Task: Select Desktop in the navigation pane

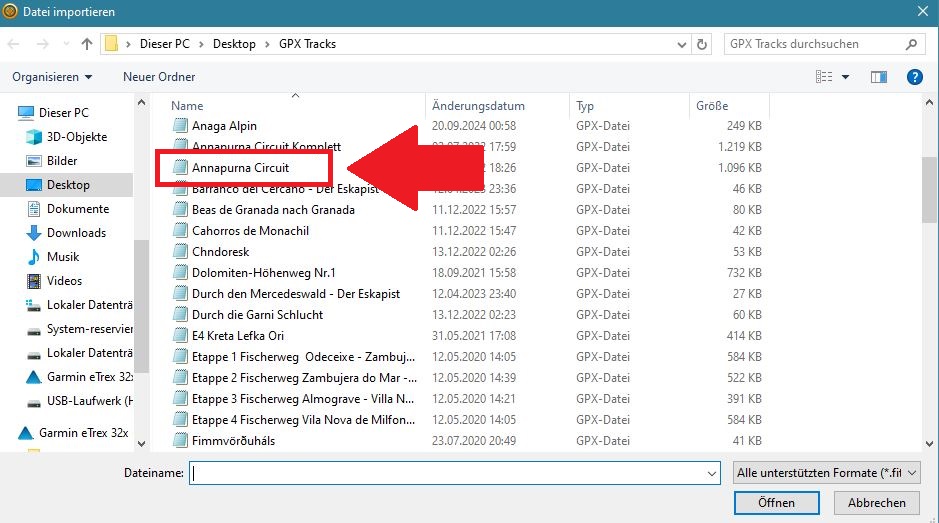Action: 68,185
